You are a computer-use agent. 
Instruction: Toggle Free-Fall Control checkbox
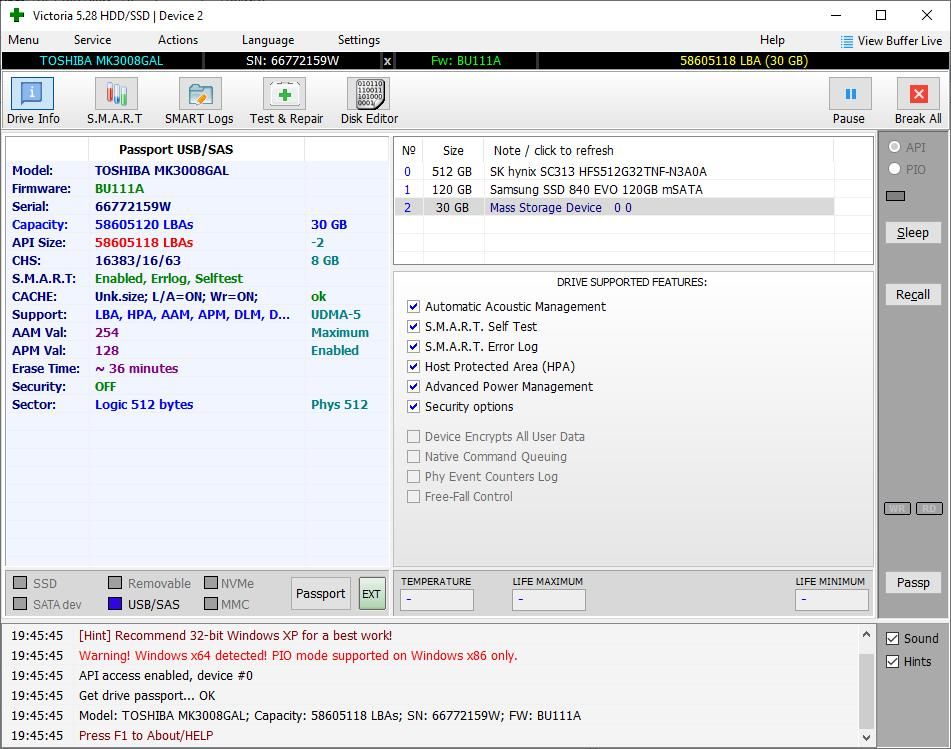[413, 496]
